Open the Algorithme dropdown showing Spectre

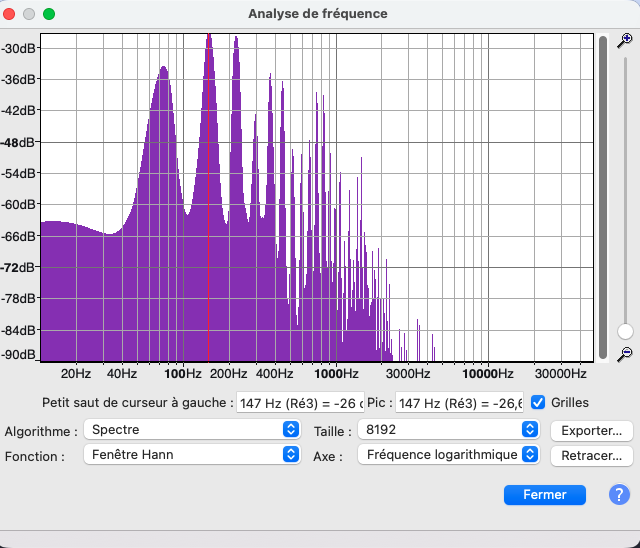(x=192, y=429)
